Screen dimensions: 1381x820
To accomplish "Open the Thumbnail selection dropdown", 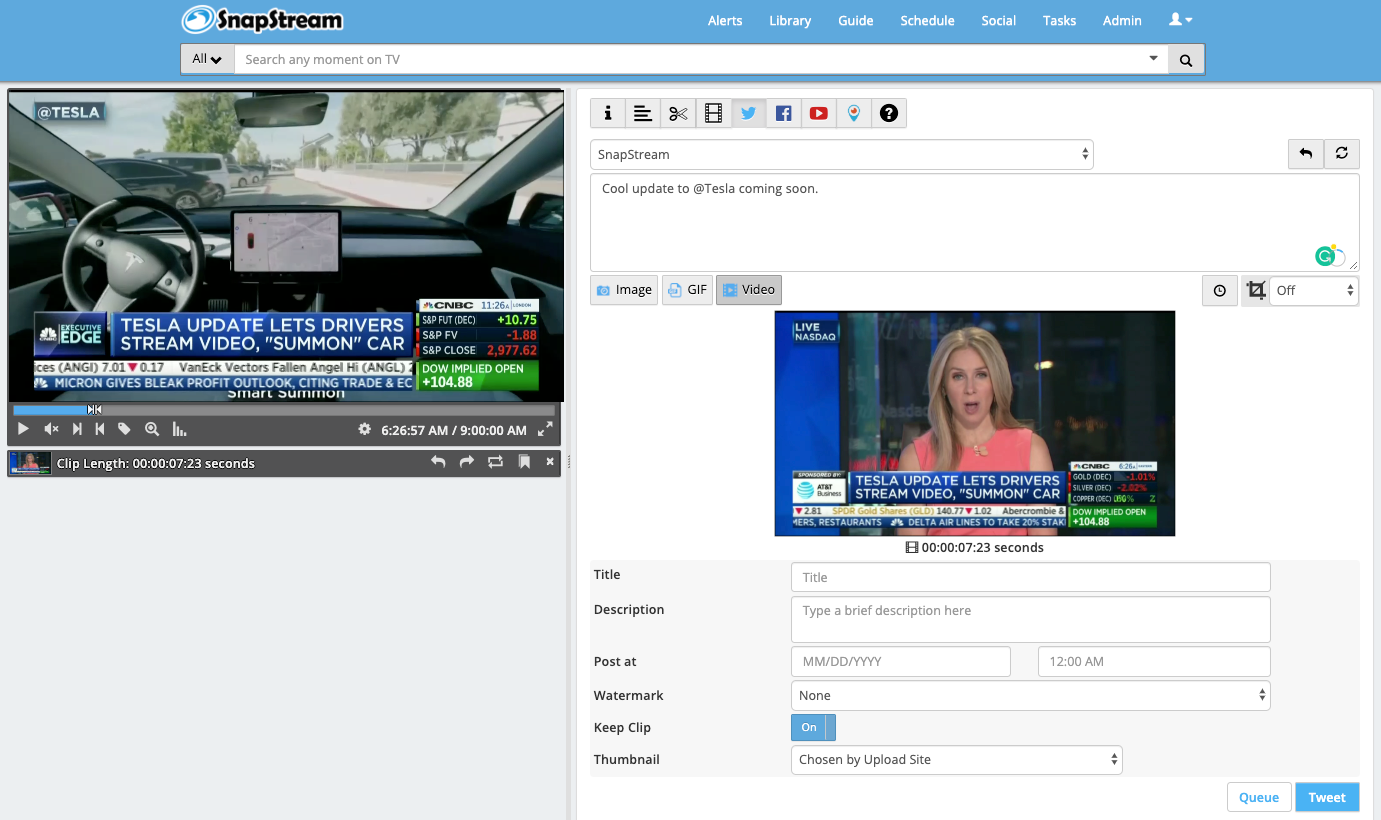I will (x=956, y=760).
